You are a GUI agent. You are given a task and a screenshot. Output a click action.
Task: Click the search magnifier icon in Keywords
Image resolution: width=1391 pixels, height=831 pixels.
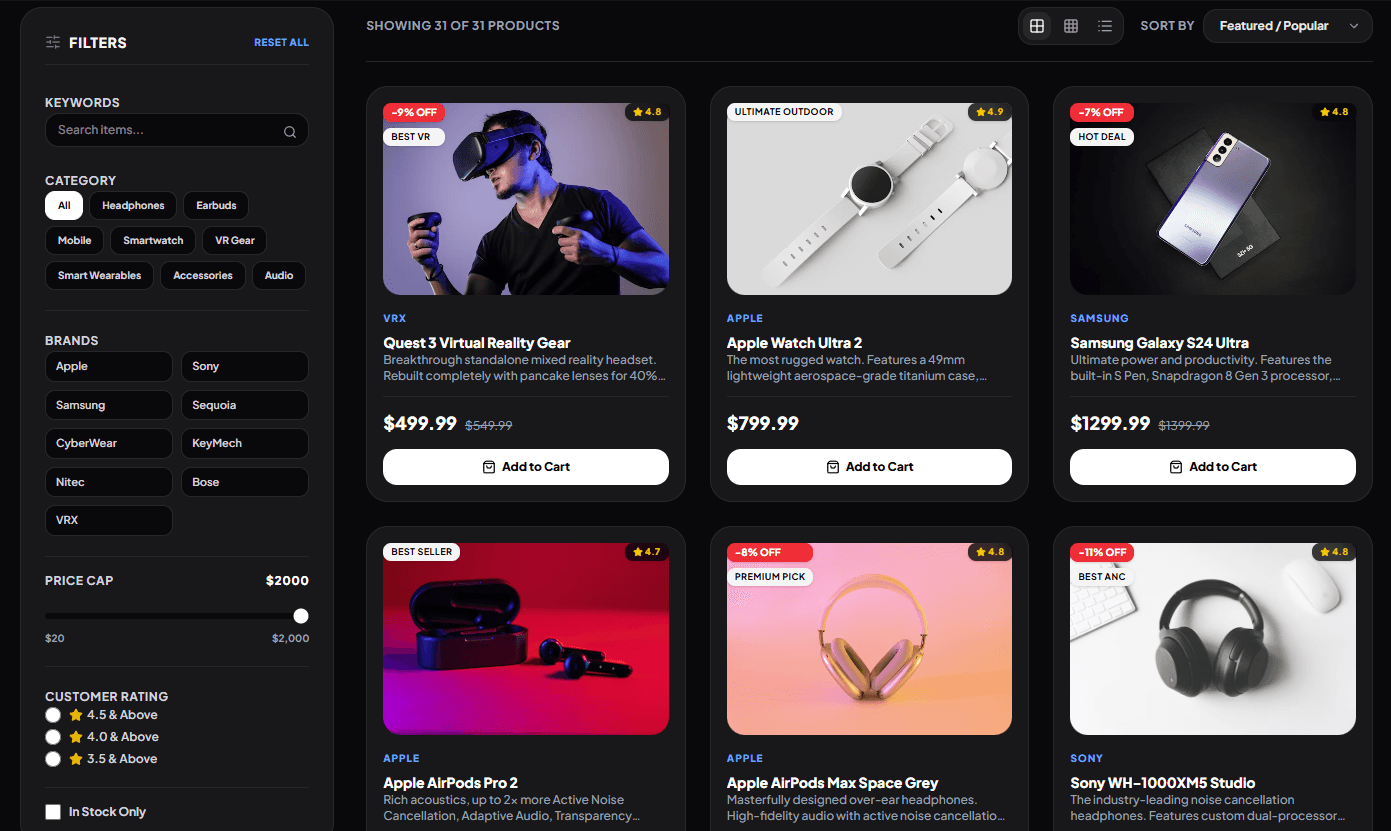click(290, 131)
